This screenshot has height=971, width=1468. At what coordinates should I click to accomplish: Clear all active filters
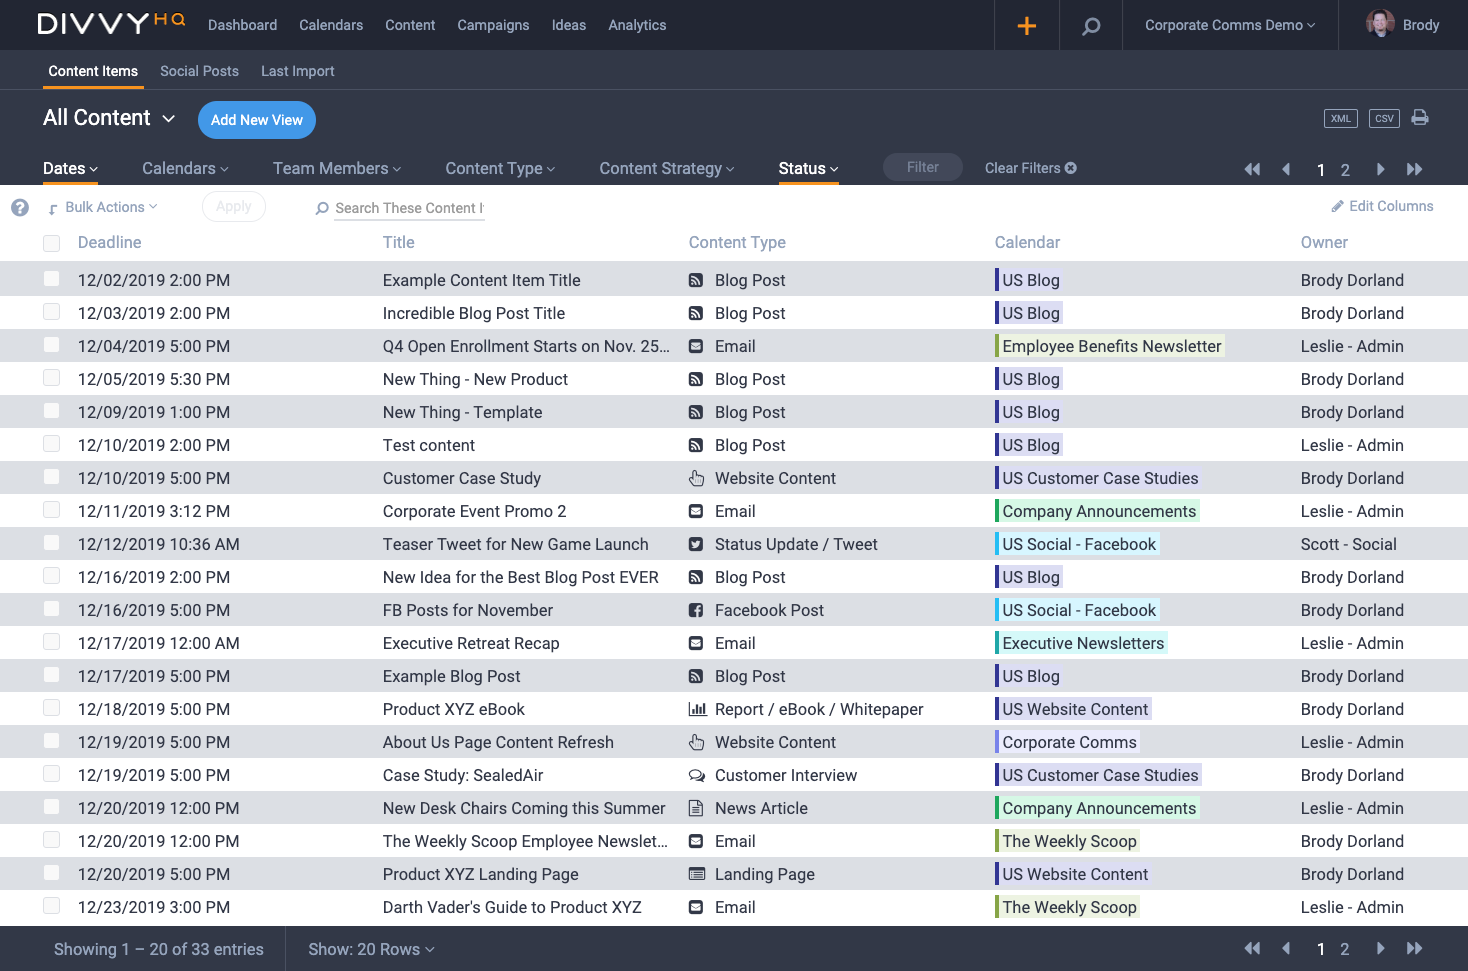pyautogui.click(x=1030, y=168)
